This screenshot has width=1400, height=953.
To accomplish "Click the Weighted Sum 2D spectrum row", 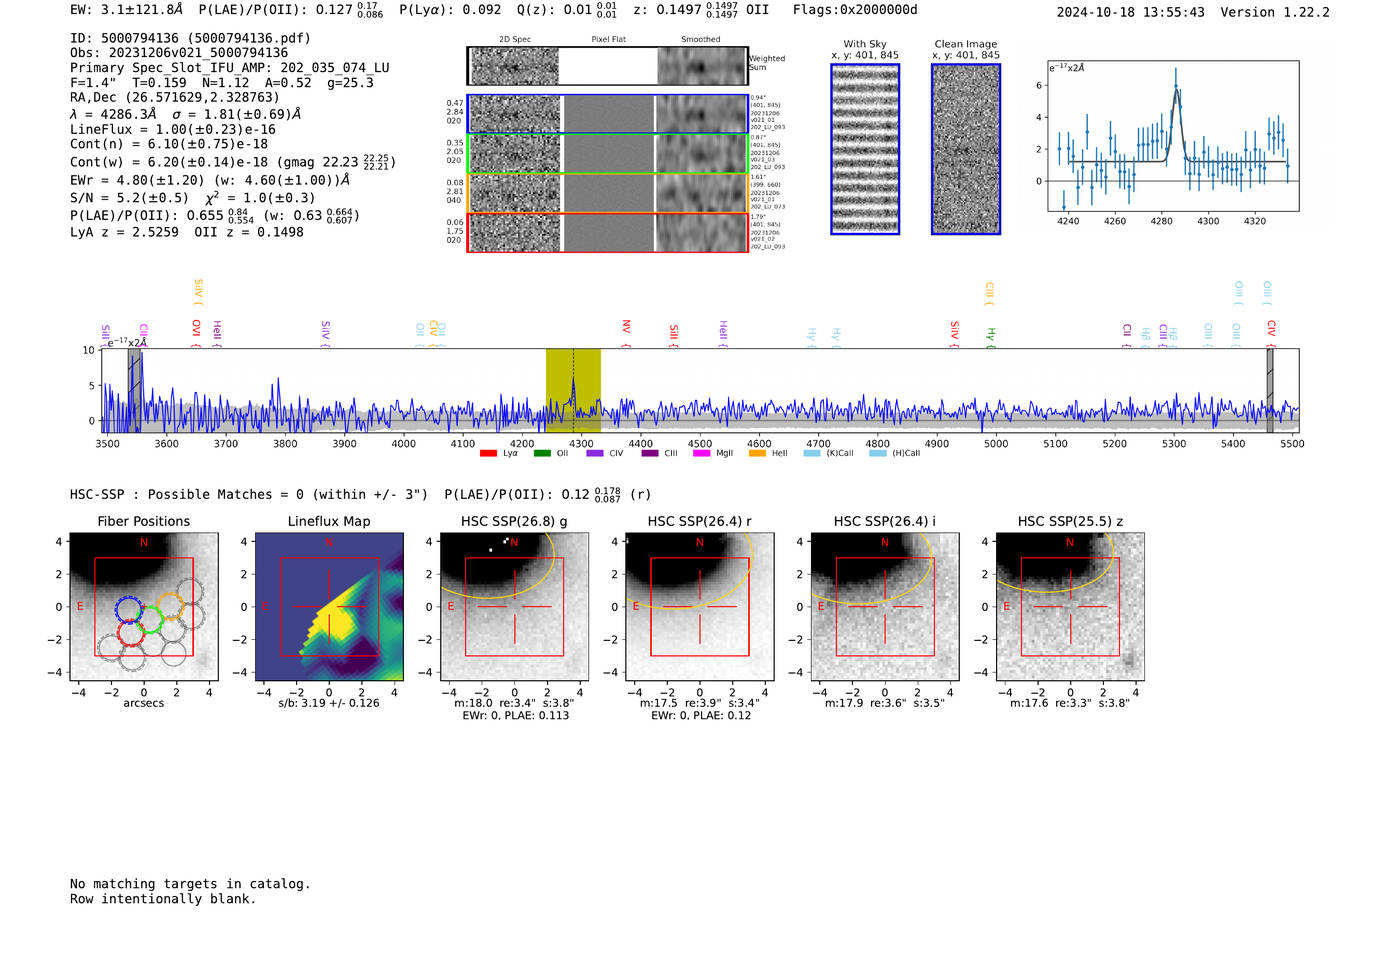I will click(x=608, y=66).
